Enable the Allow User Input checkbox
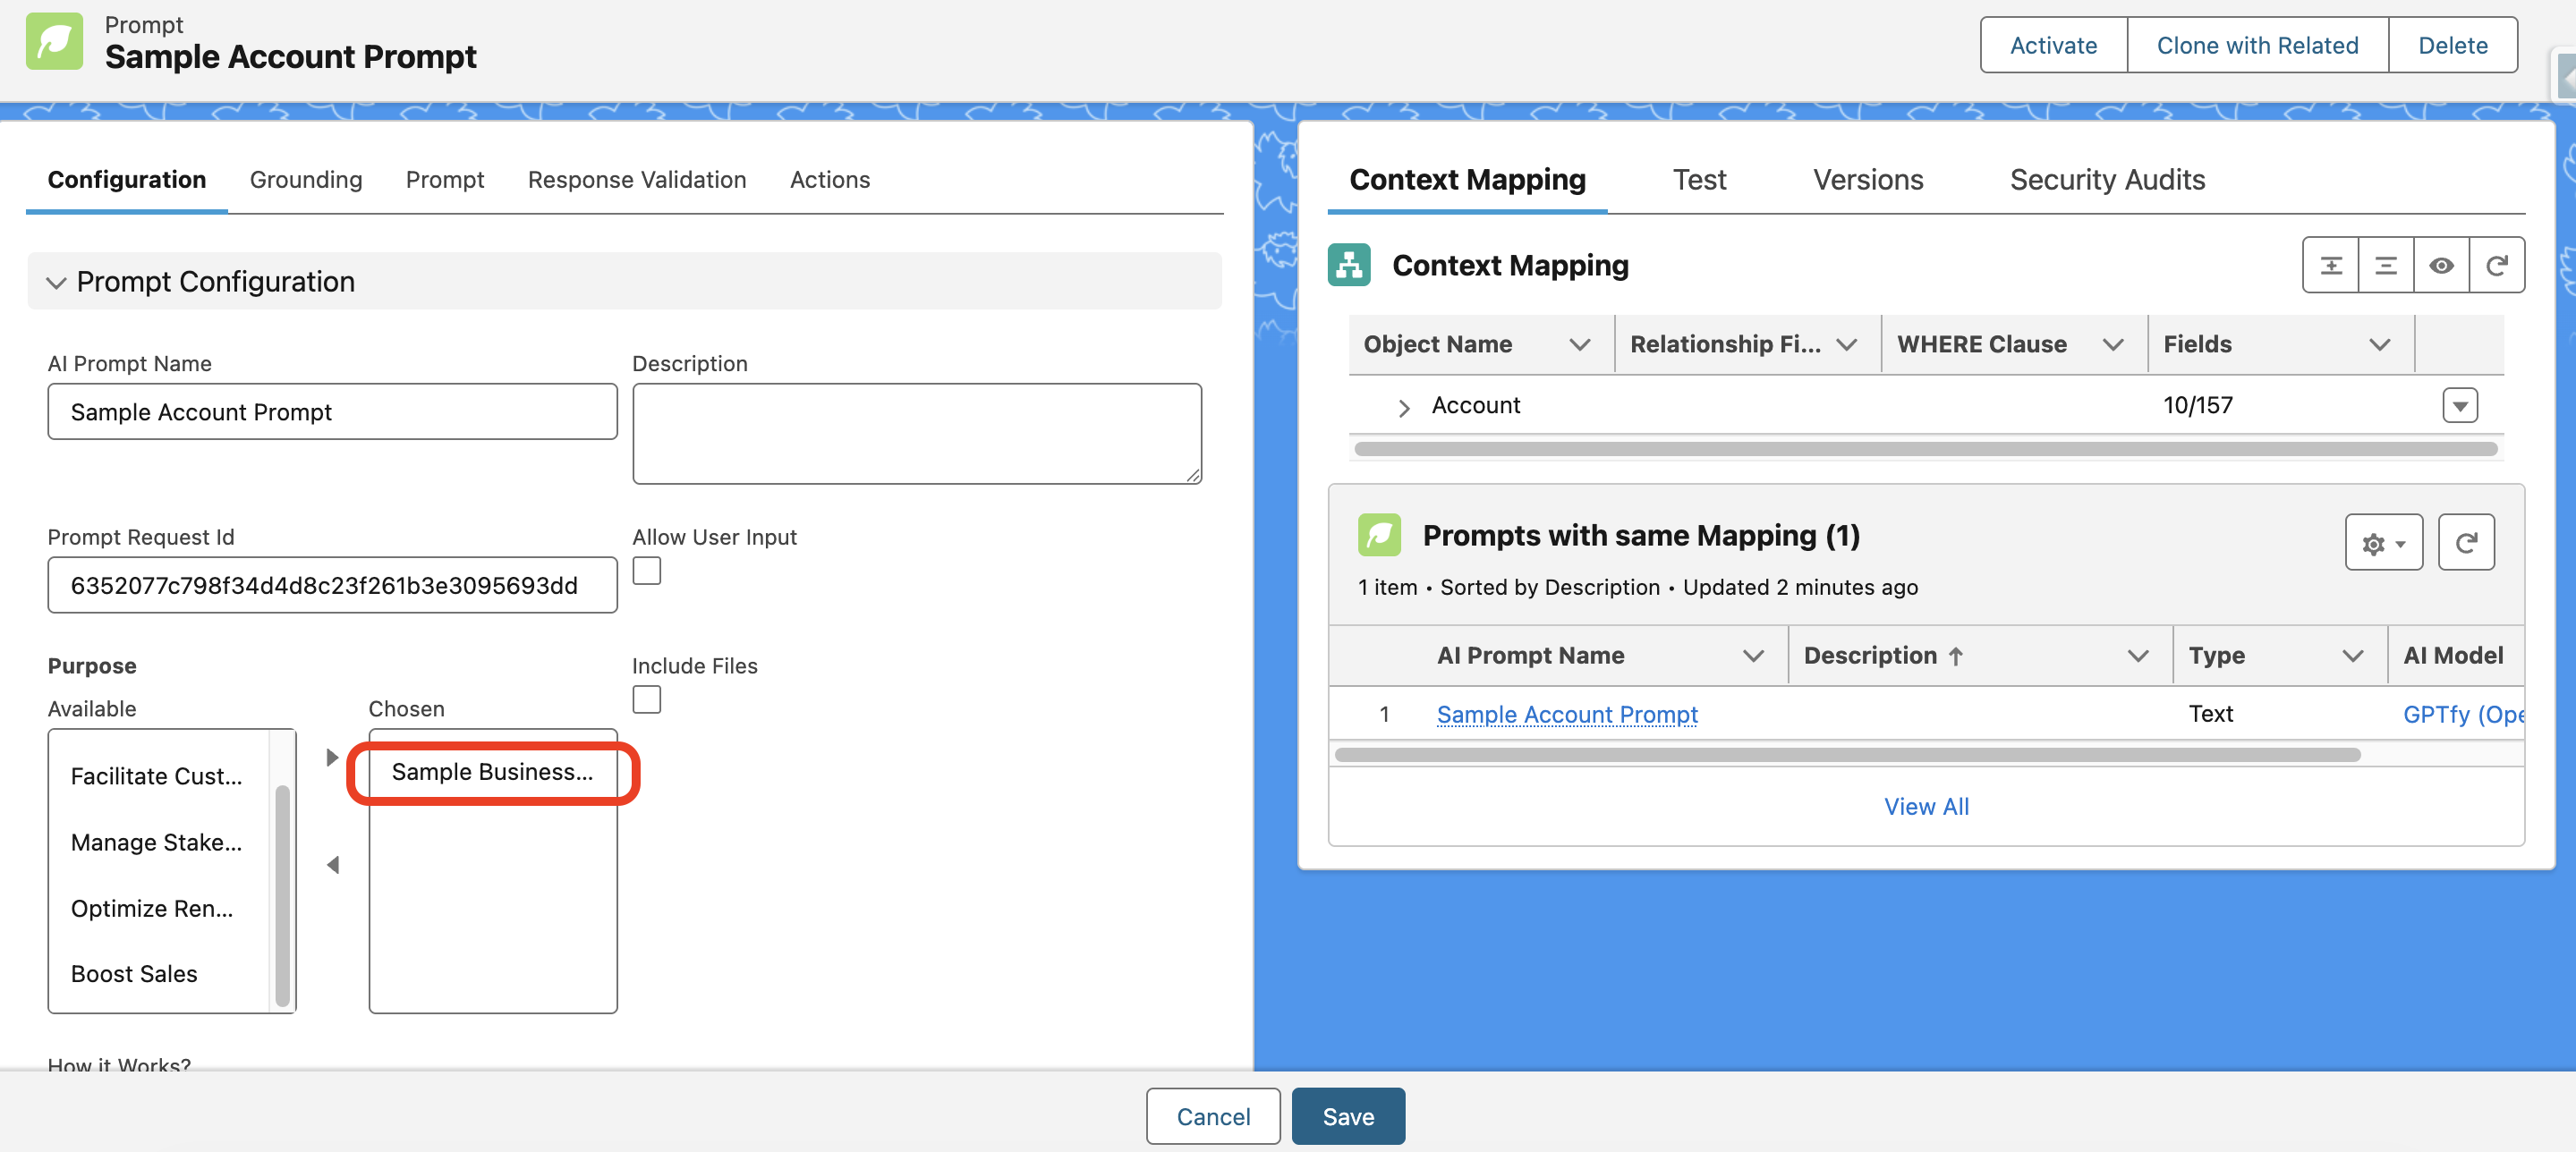Screen dimensions: 2576x1152 [647, 571]
